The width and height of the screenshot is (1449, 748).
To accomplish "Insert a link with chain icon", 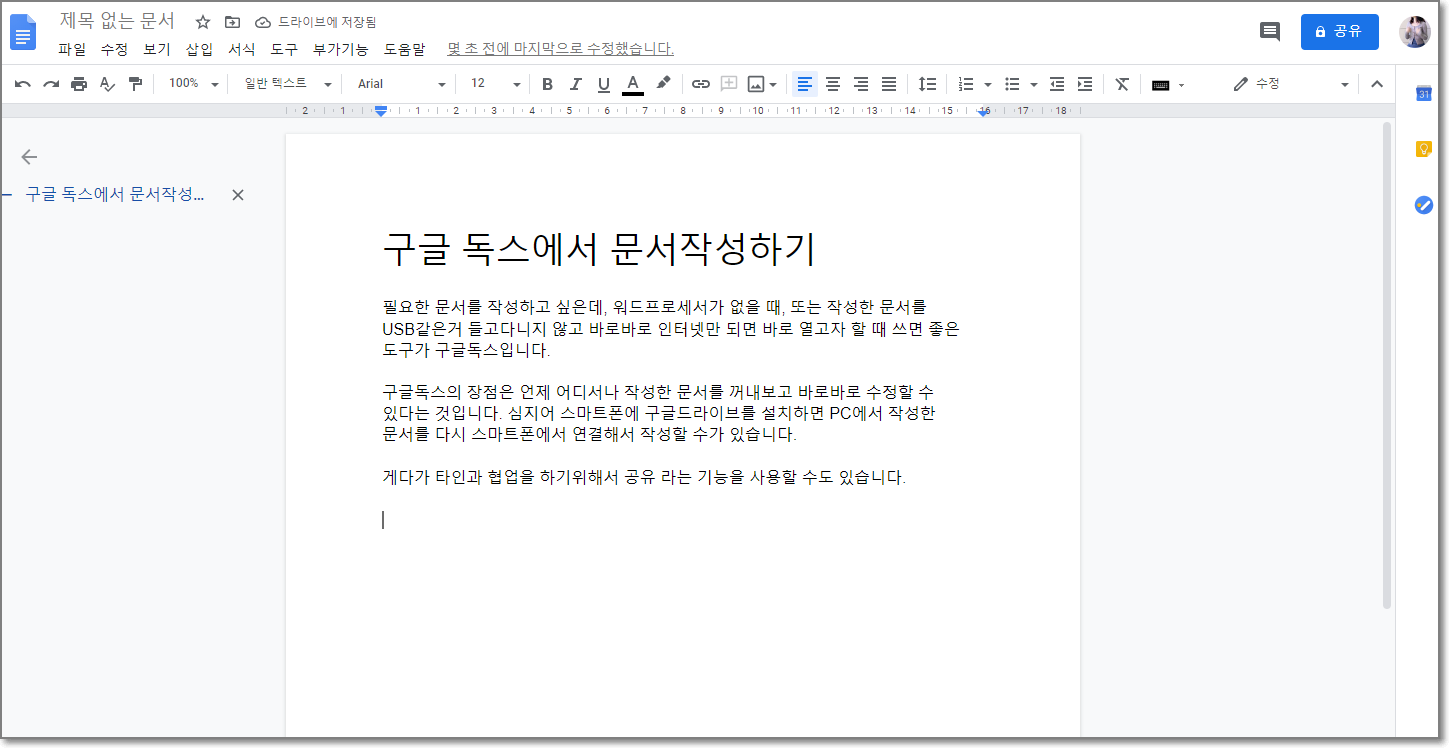I will tap(701, 84).
